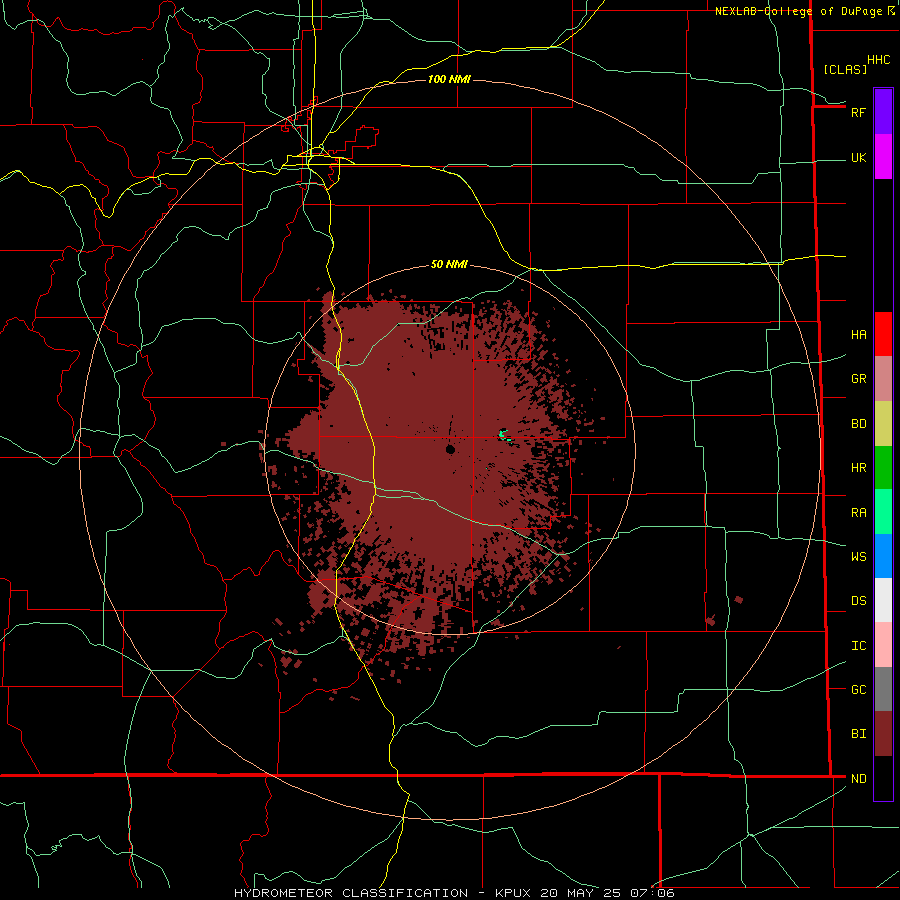Image resolution: width=900 pixels, height=900 pixels.
Task: Click the black radar site dot
Action: coord(451,449)
